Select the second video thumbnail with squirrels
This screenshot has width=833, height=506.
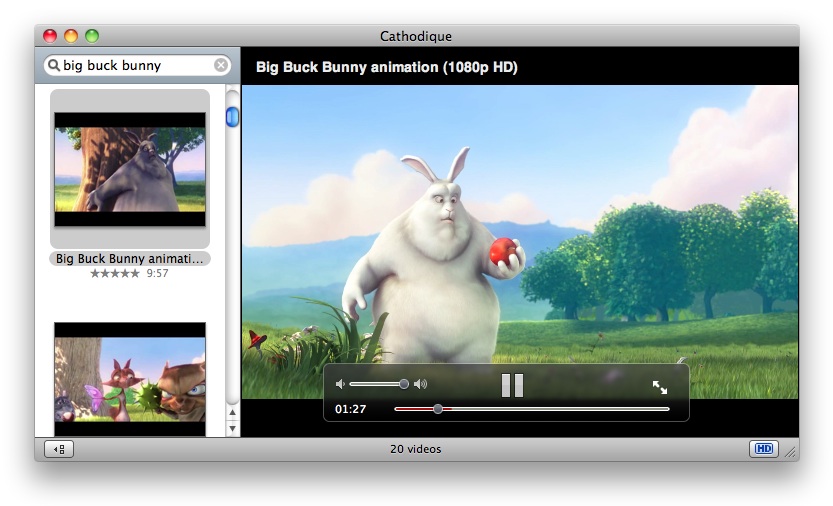pos(130,379)
